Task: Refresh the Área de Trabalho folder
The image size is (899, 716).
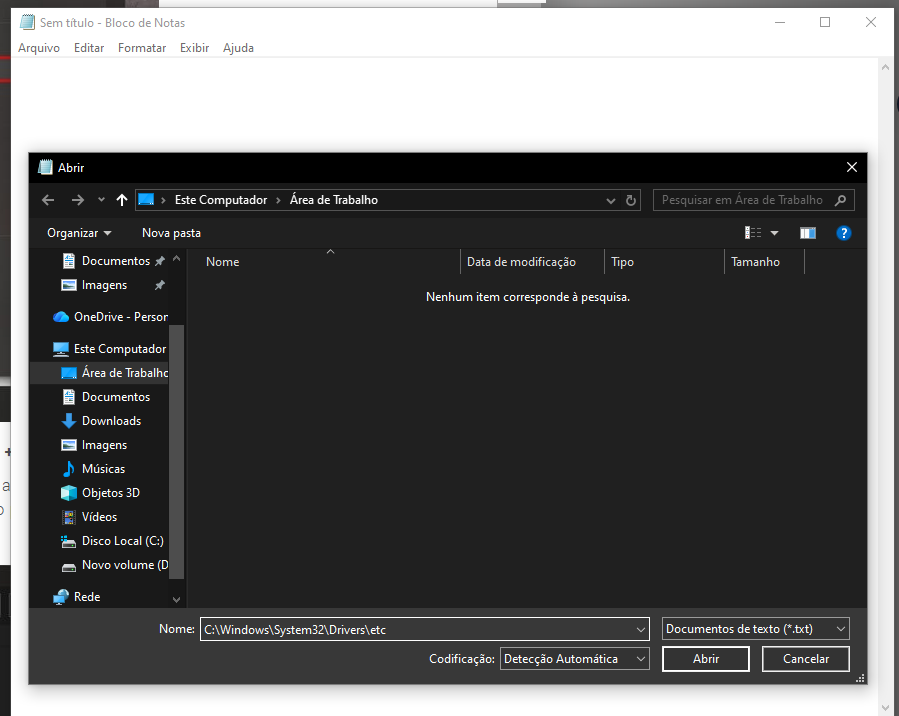Action: tap(631, 200)
